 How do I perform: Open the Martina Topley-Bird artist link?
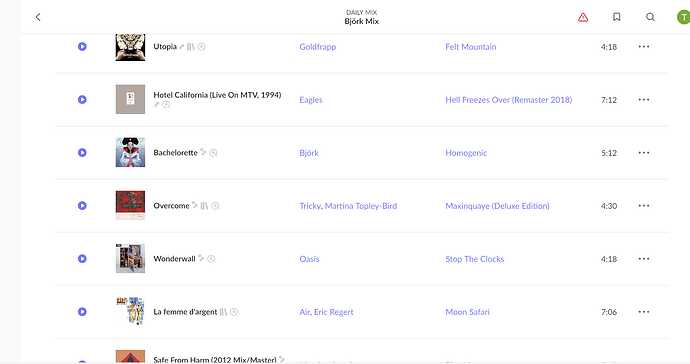(361, 206)
